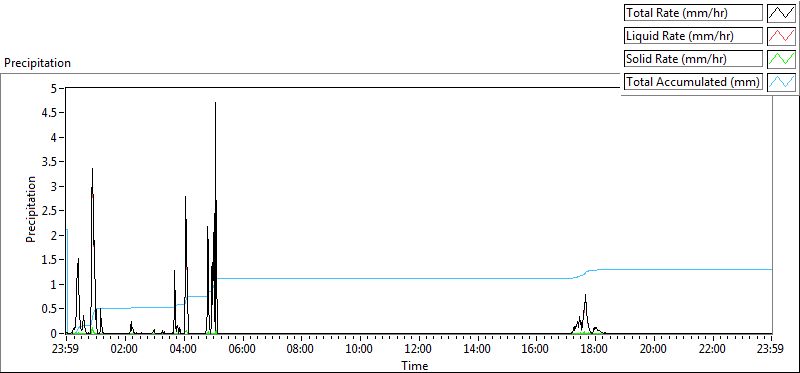800x373 pixels.
Task: Click the 18:00 time axis label
Action: (x=595, y=350)
